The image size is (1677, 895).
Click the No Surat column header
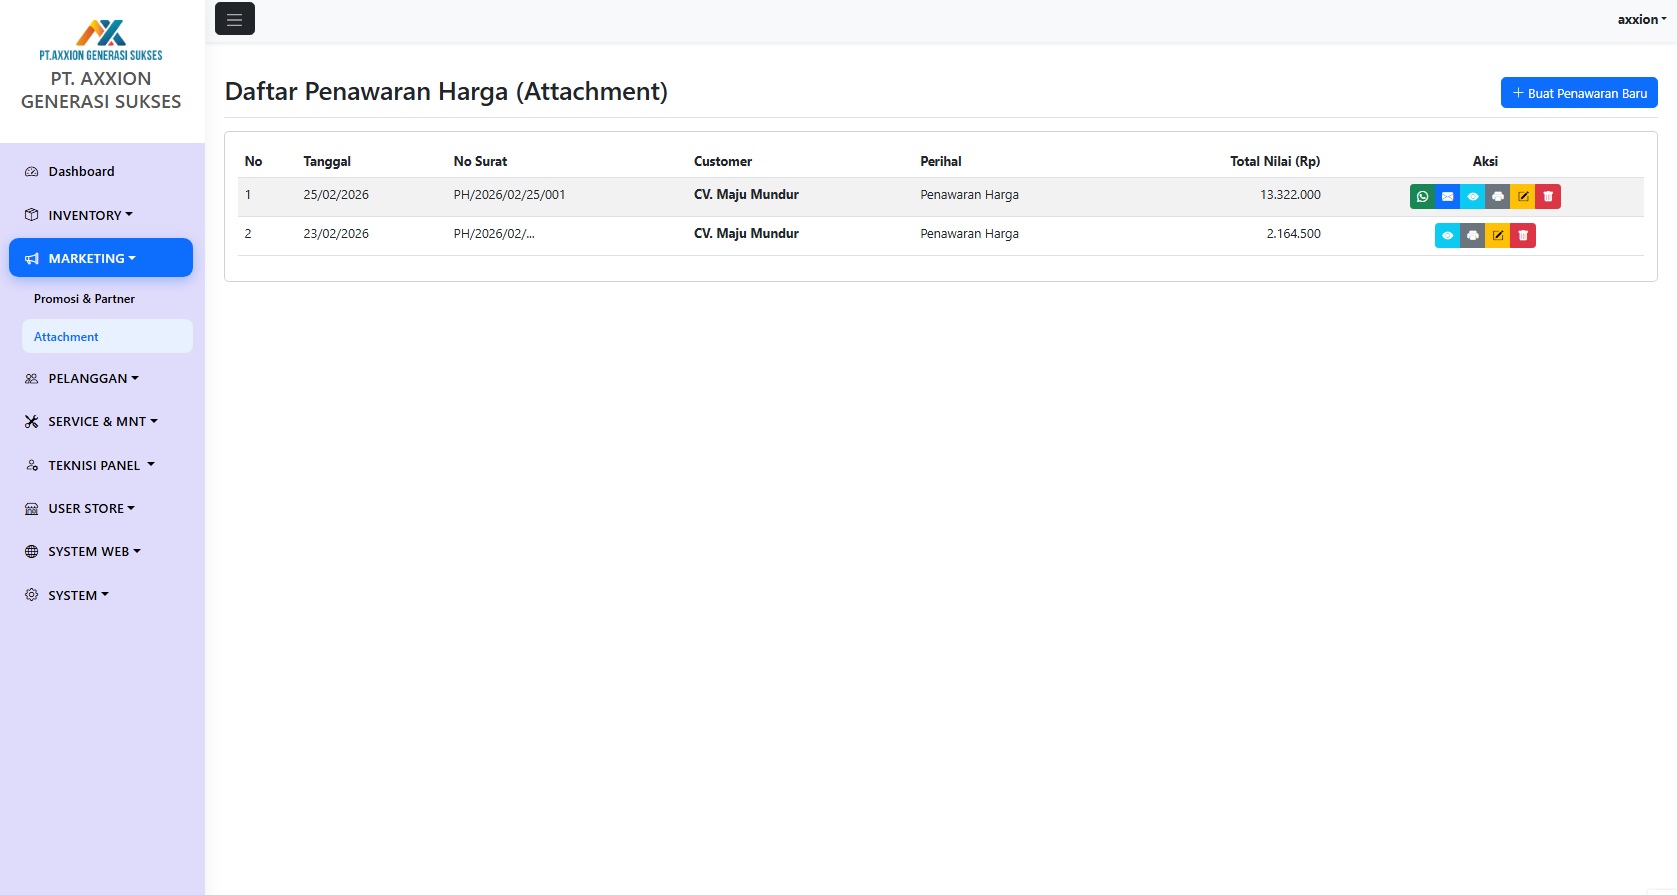(480, 161)
